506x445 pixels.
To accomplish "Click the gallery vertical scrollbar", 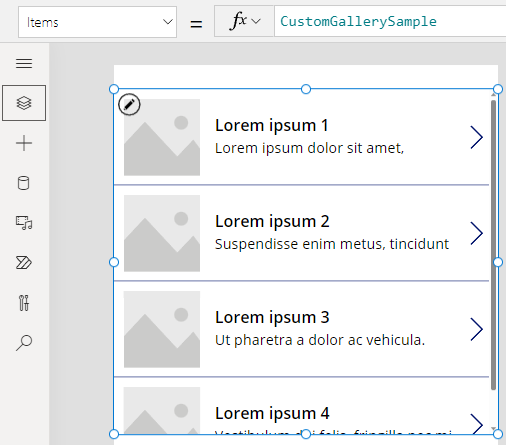I will (x=493, y=245).
